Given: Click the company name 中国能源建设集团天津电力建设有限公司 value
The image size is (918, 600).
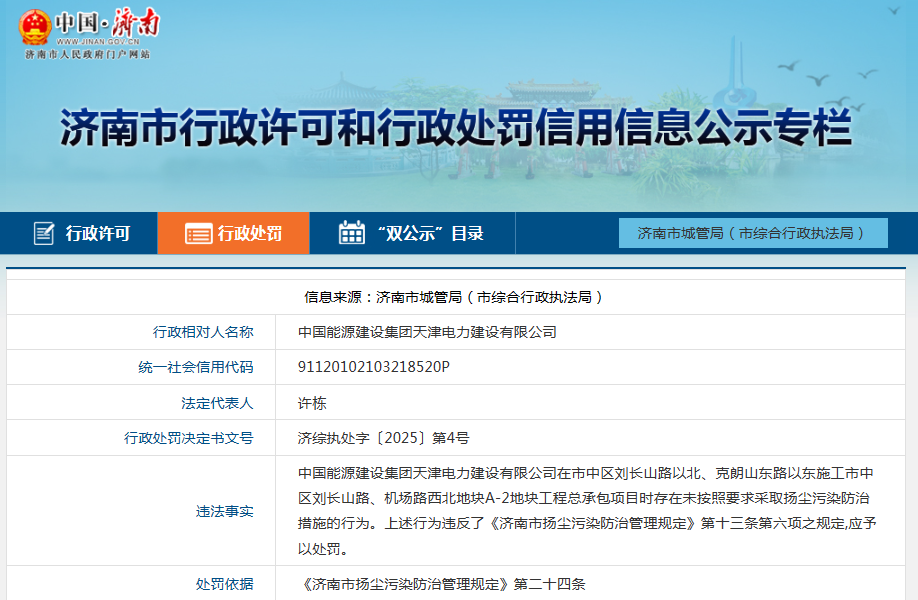Looking at the screenshot, I should point(427,332).
